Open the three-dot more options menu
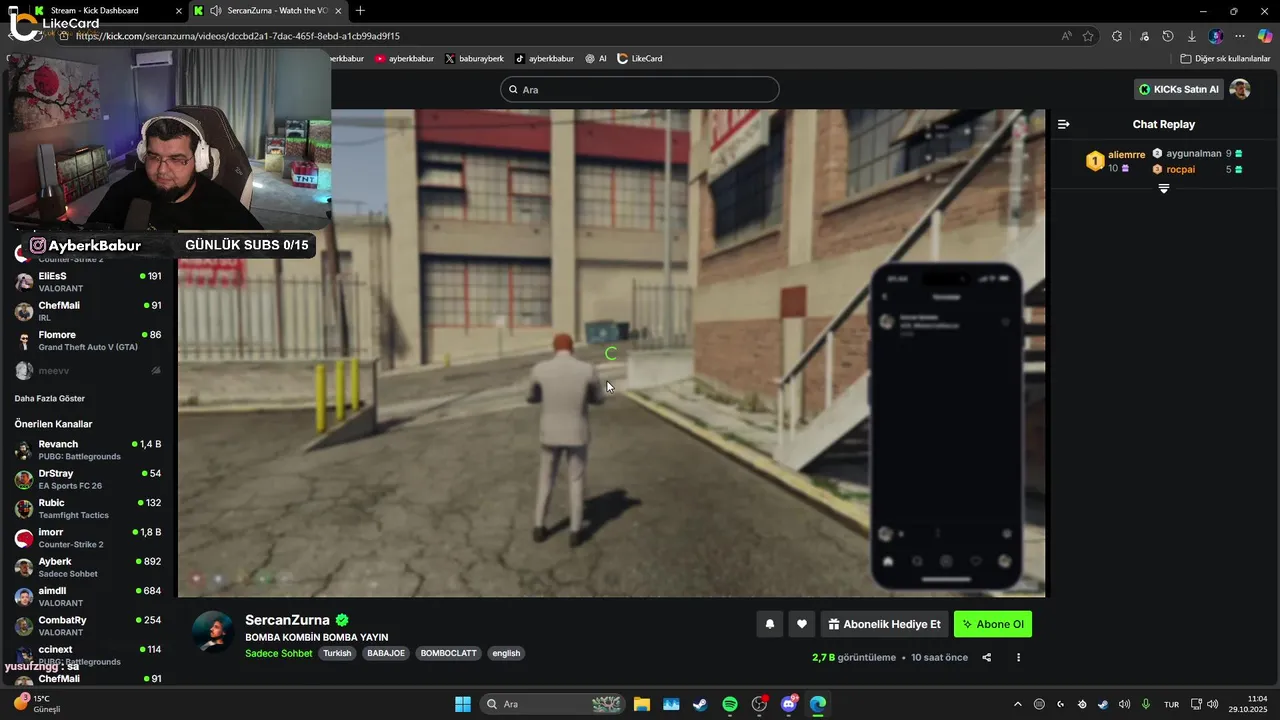 coord(1019,657)
